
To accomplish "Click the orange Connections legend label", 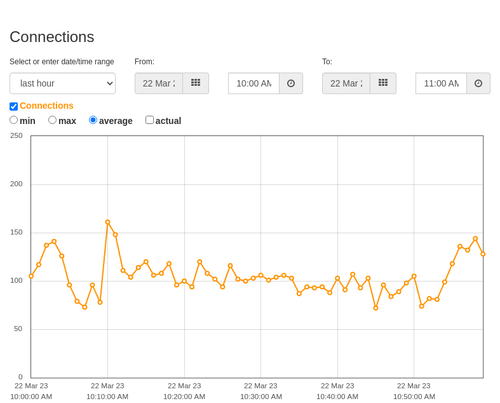I will click(46, 106).
